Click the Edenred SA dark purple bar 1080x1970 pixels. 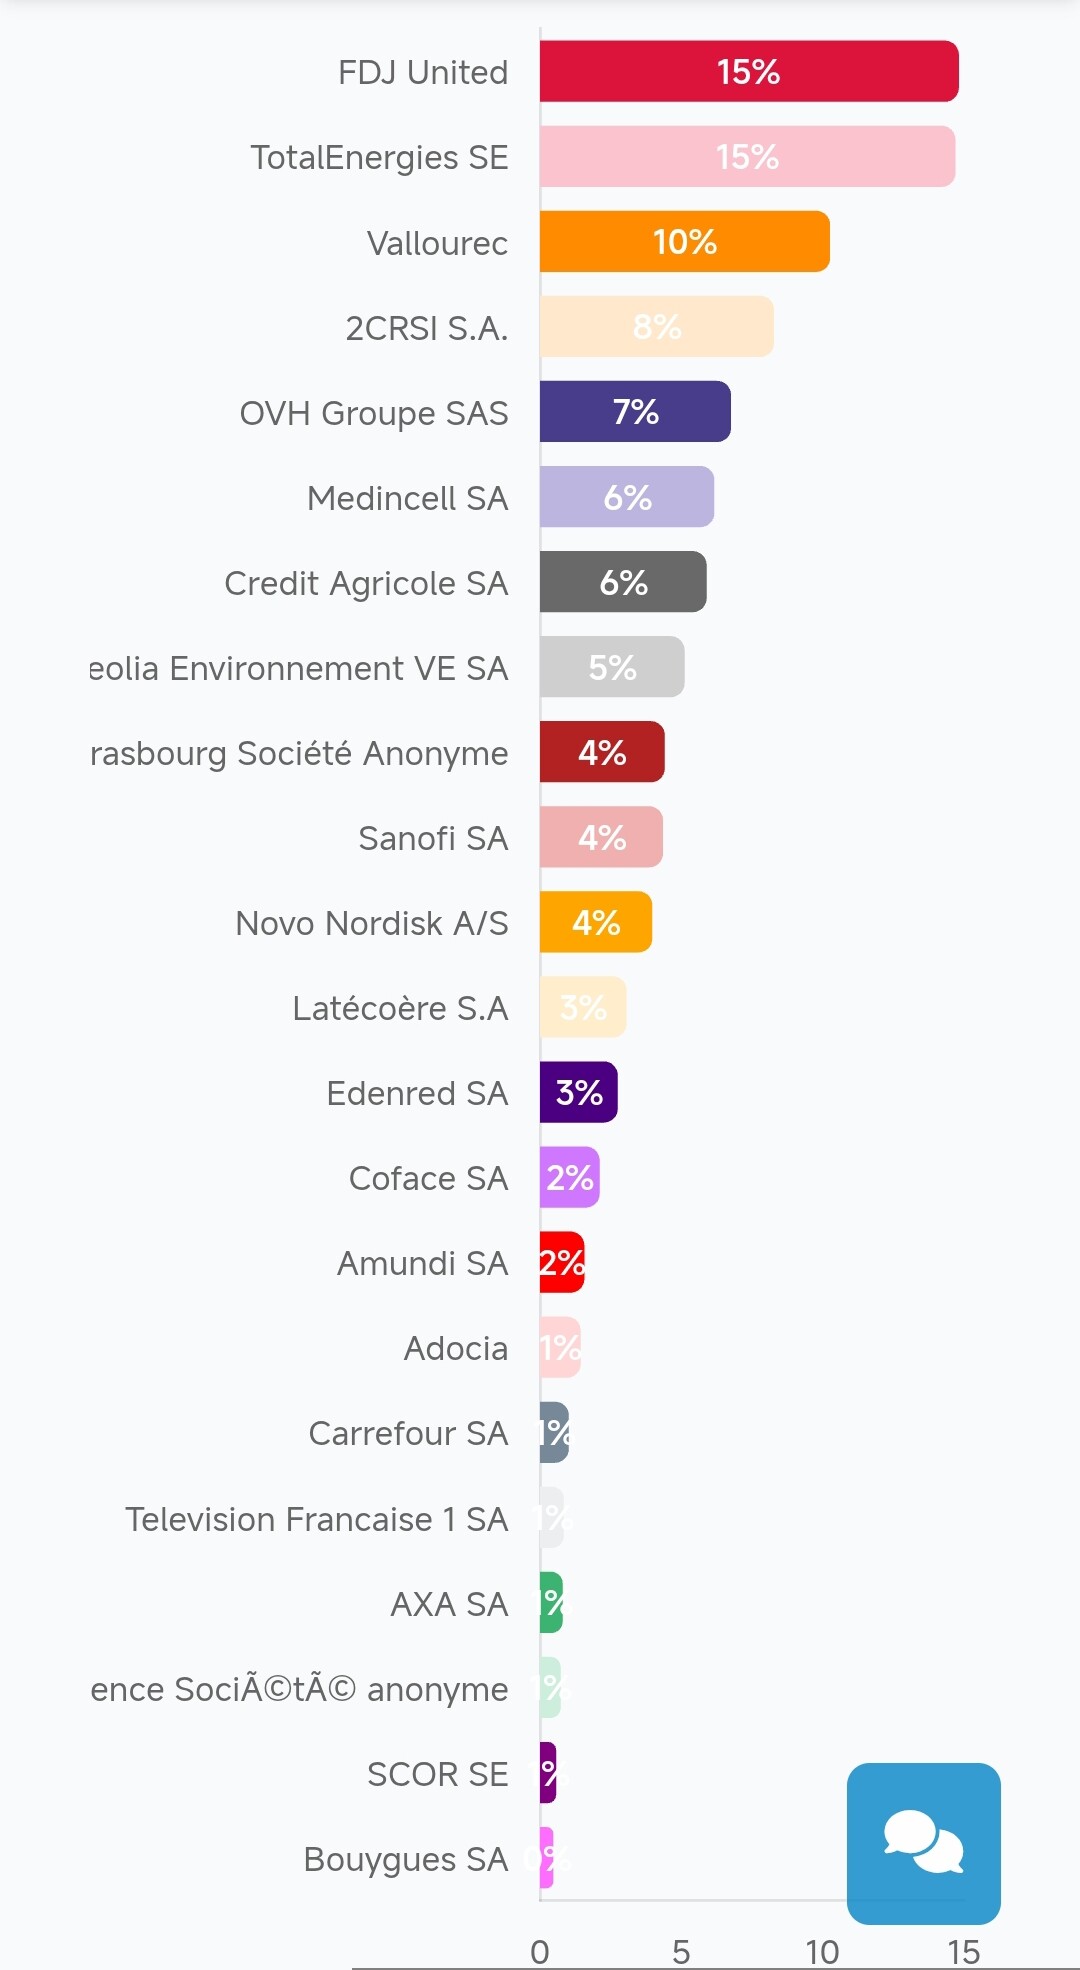click(x=578, y=1092)
